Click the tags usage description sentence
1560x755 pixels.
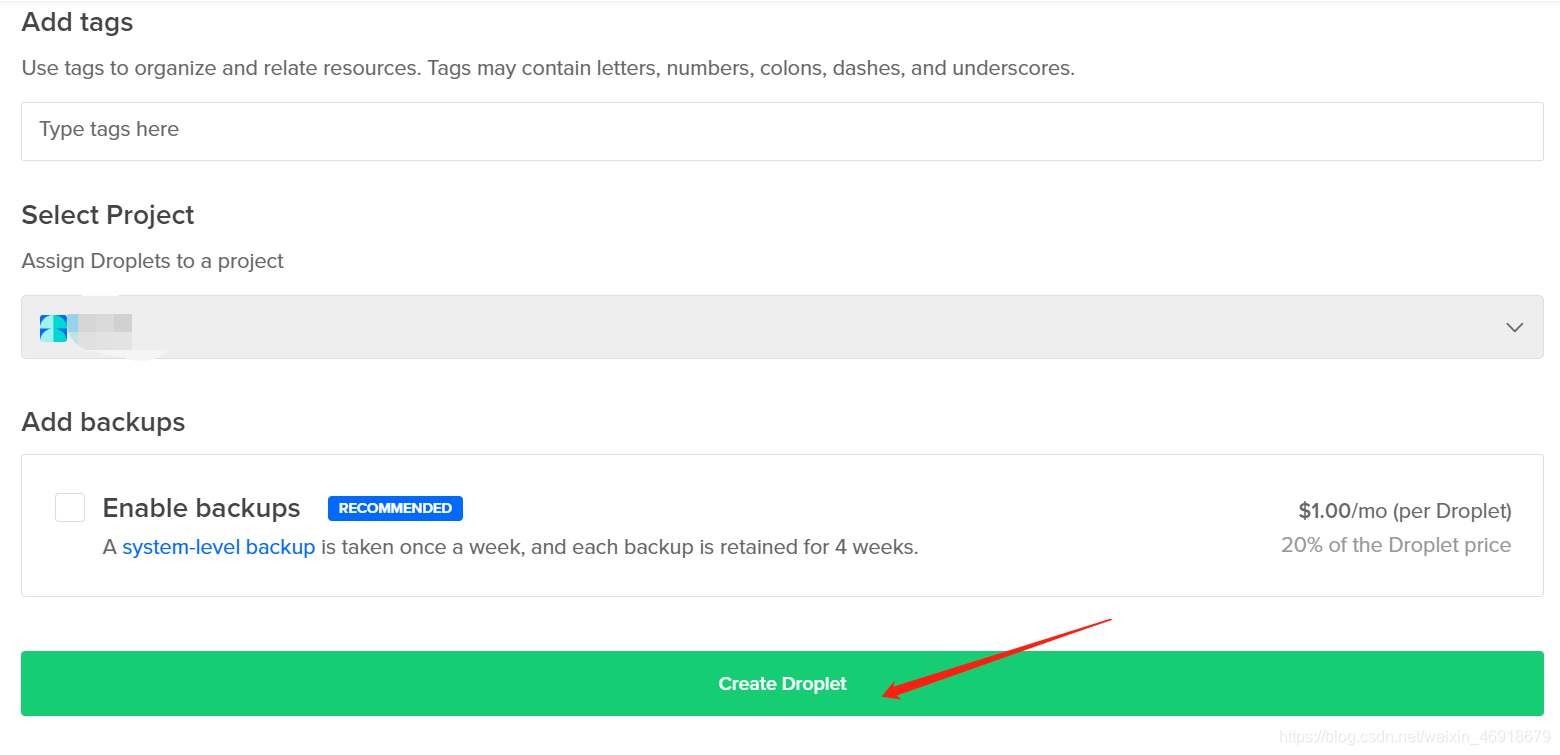click(x=548, y=68)
